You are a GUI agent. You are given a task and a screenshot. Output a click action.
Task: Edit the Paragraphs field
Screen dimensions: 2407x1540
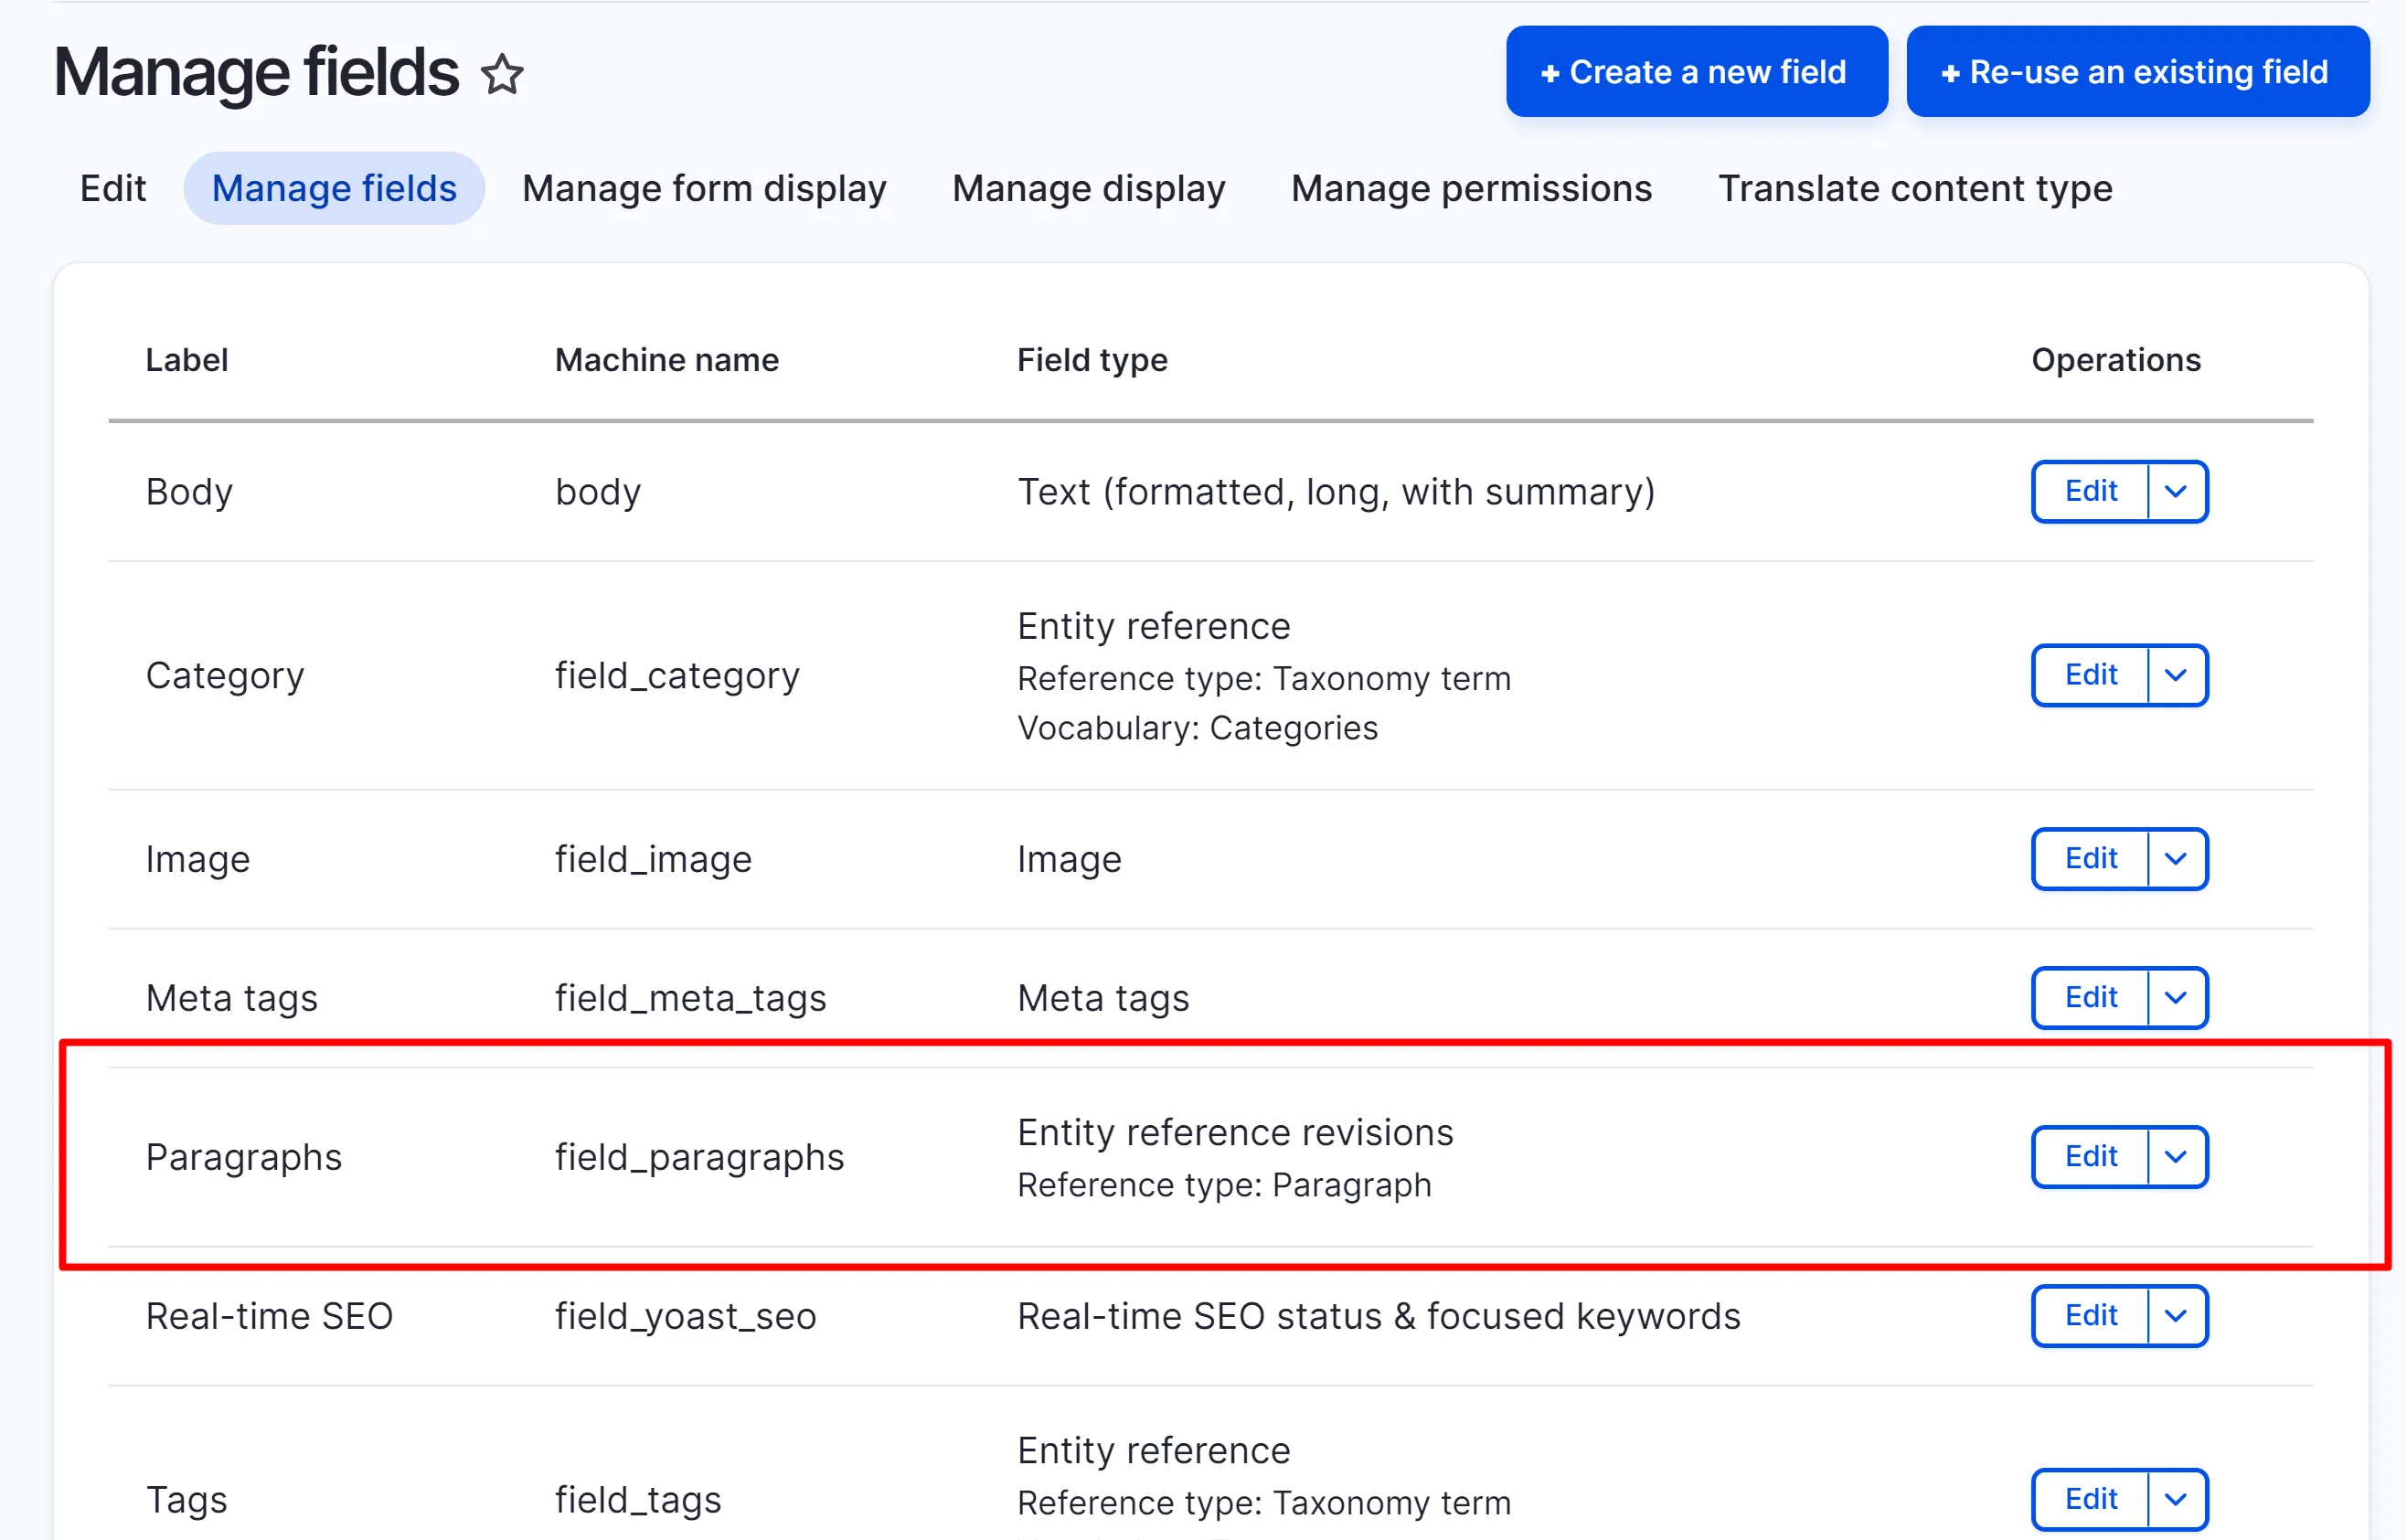[x=2090, y=1156]
